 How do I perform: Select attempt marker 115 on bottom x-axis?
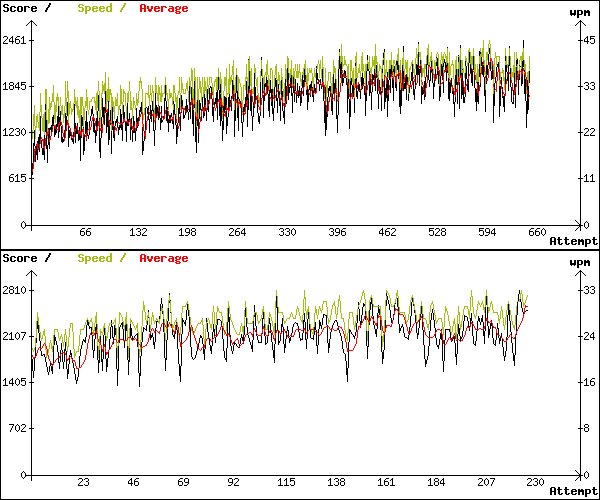[x=287, y=482]
